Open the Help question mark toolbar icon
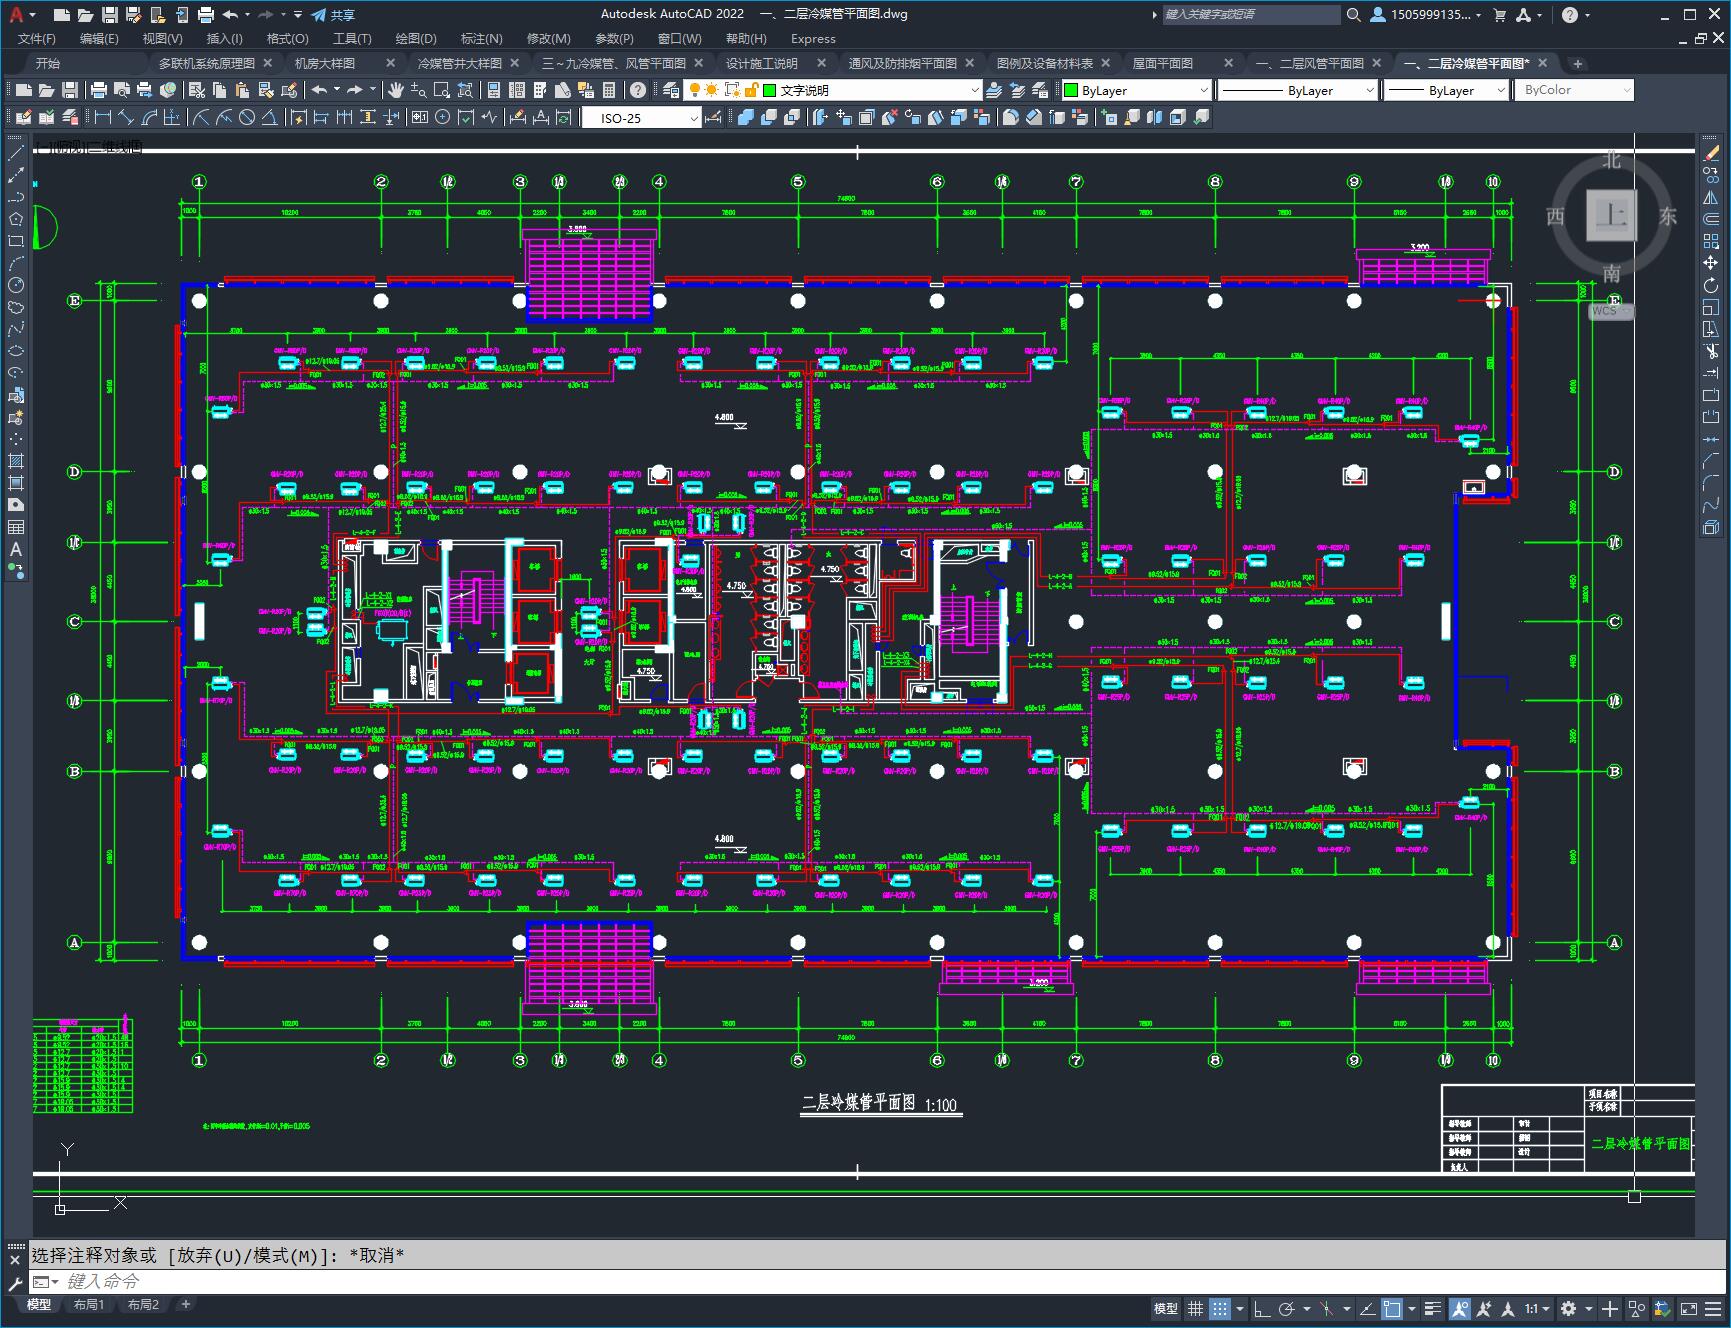1731x1328 pixels. [x=638, y=90]
